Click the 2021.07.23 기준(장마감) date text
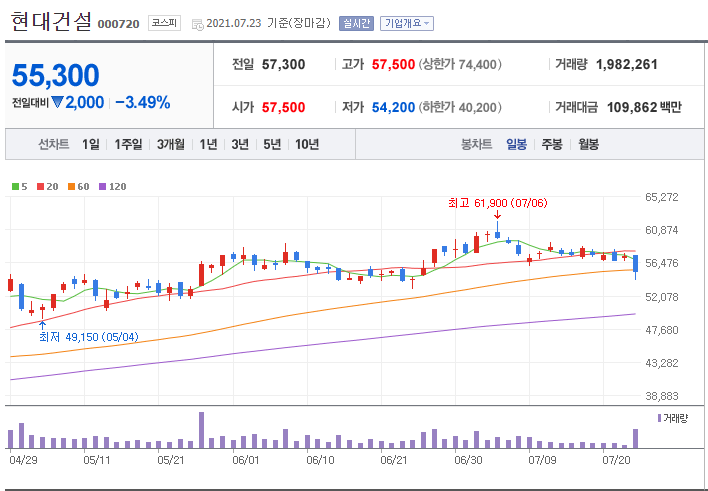This screenshot has height=491, width=708. point(269,23)
